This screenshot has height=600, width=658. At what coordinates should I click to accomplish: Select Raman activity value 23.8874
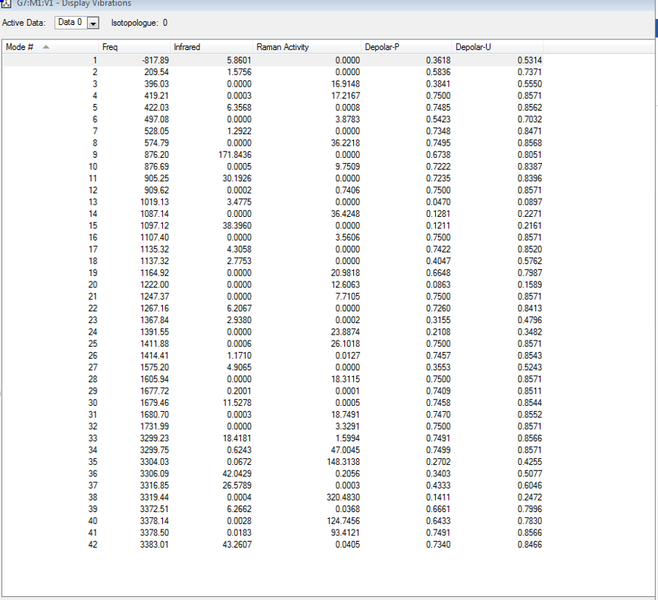coord(345,332)
